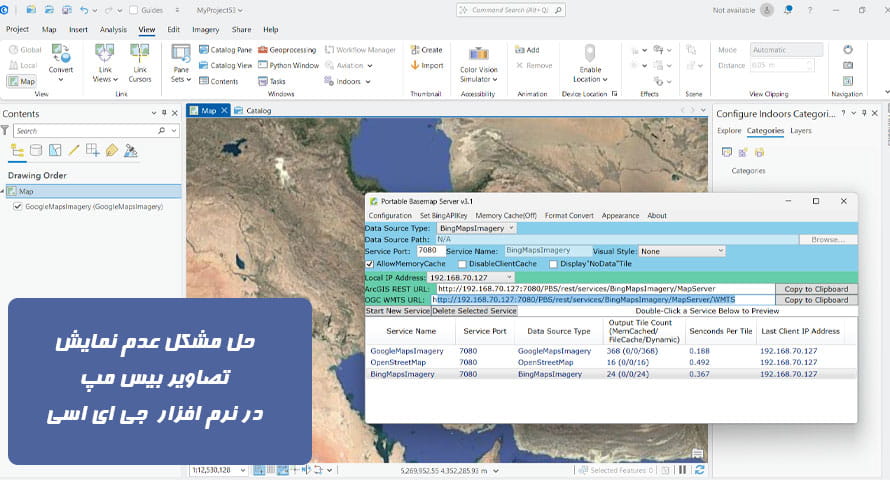Open the Local IP Address dropdown
Image resolution: width=890 pixels, height=480 pixels.
(x=471, y=277)
